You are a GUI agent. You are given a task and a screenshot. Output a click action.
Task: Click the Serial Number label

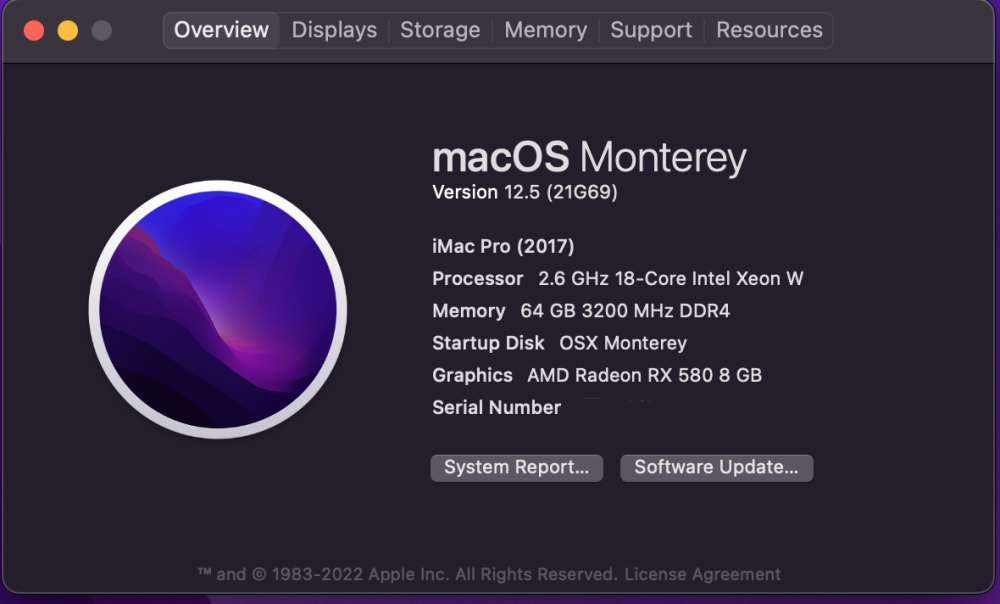[x=497, y=408]
